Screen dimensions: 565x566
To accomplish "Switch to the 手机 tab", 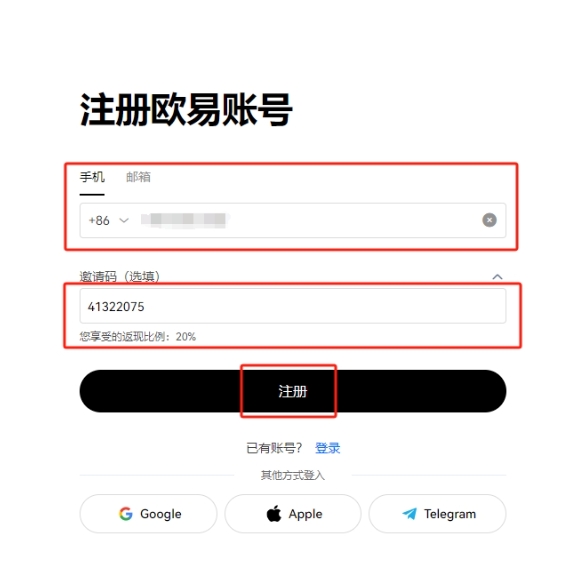I will click(92, 177).
